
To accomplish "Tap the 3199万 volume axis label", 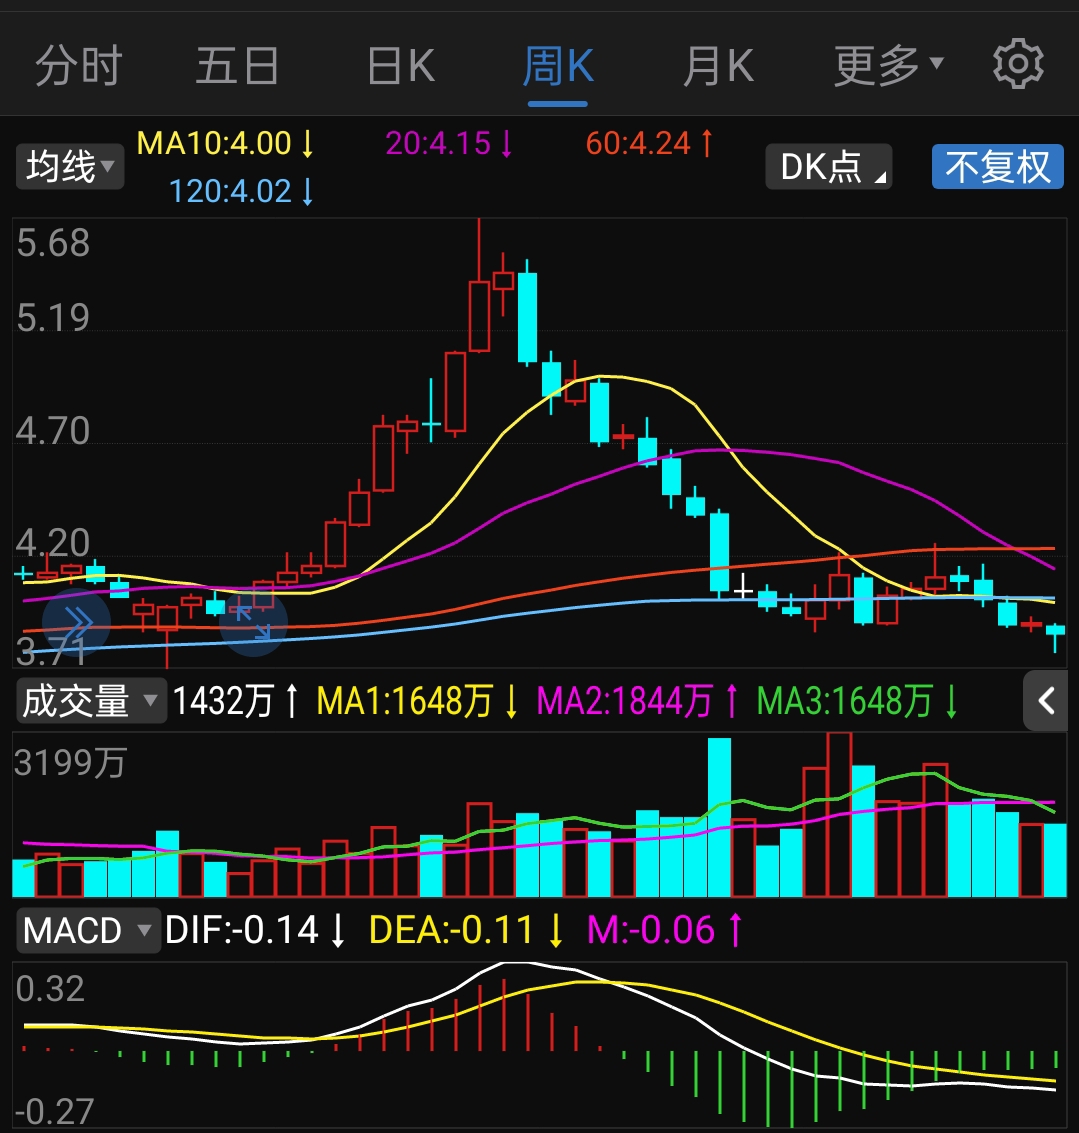I will [x=71, y=763].
